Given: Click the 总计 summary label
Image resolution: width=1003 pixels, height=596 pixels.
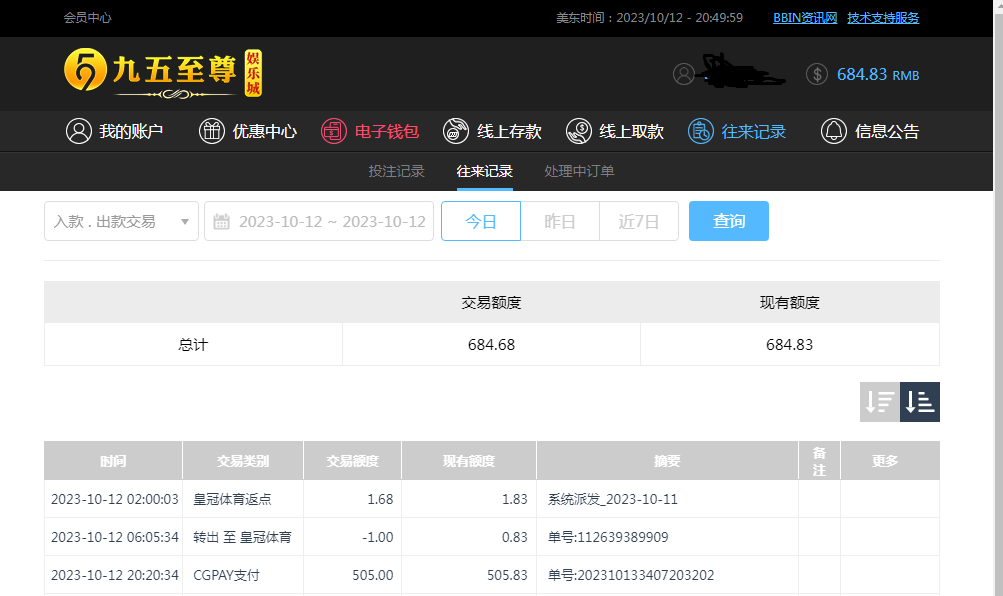Looking at the screenshot, I should pyautogui.click(x=193, y=345).
